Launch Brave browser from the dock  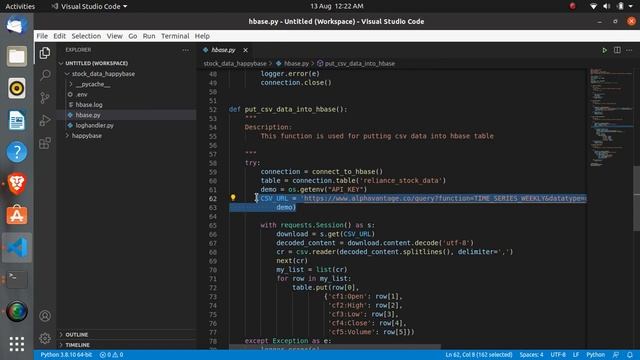click(x=17, y=184)
